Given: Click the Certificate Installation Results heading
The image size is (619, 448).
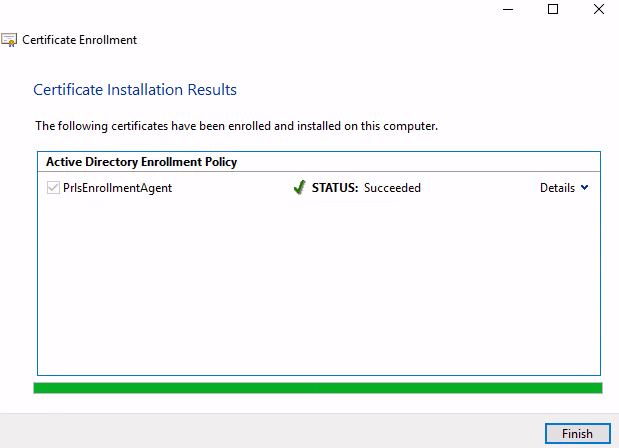Looking at the screenshot, I should 135,90.
